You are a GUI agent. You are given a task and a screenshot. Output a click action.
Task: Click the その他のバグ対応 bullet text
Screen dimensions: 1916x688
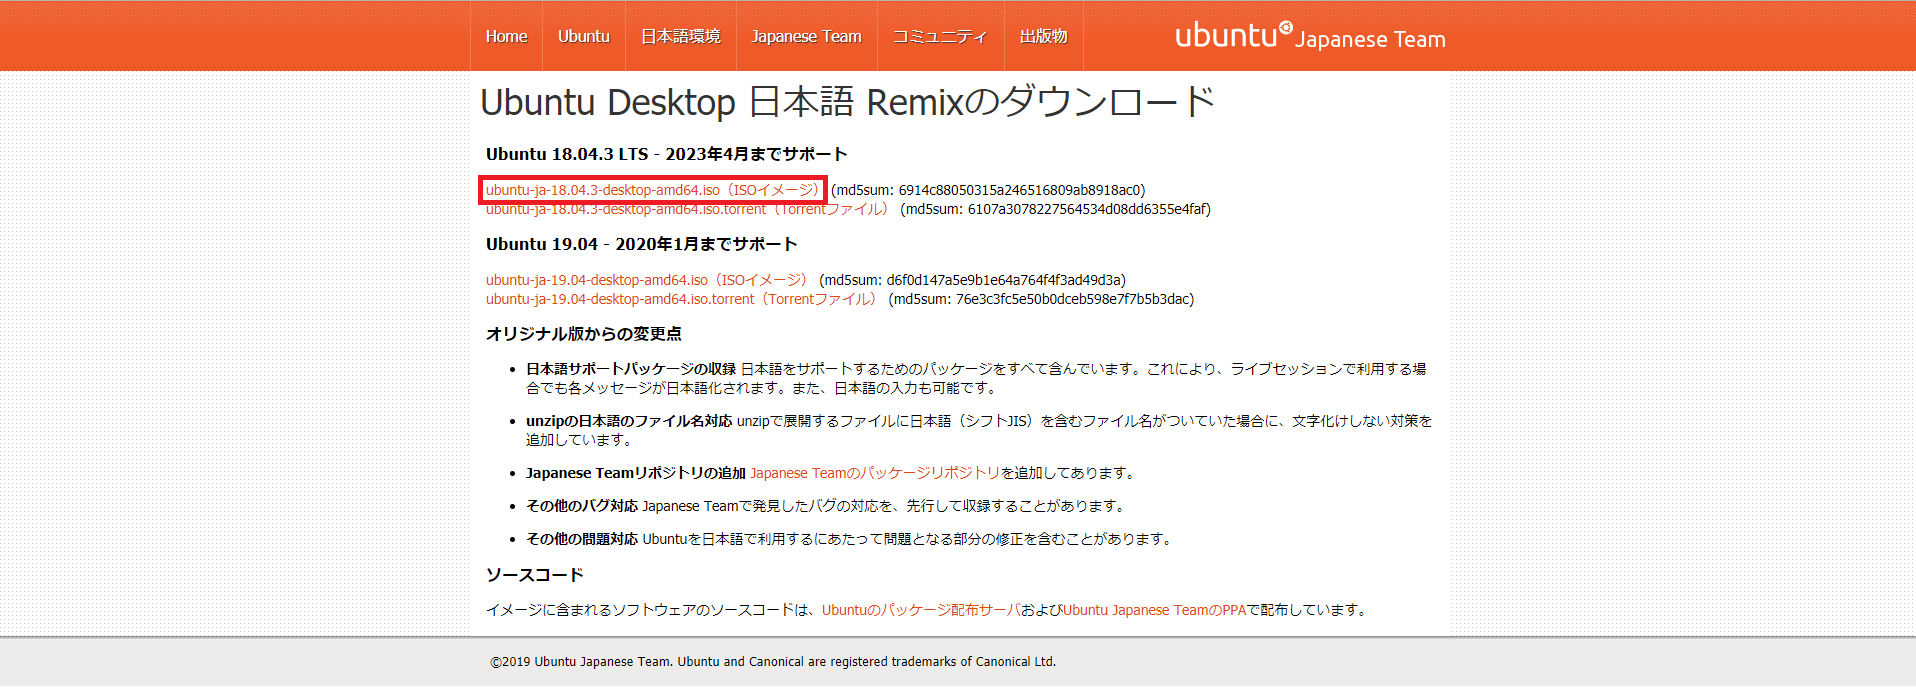coord(582,506)
